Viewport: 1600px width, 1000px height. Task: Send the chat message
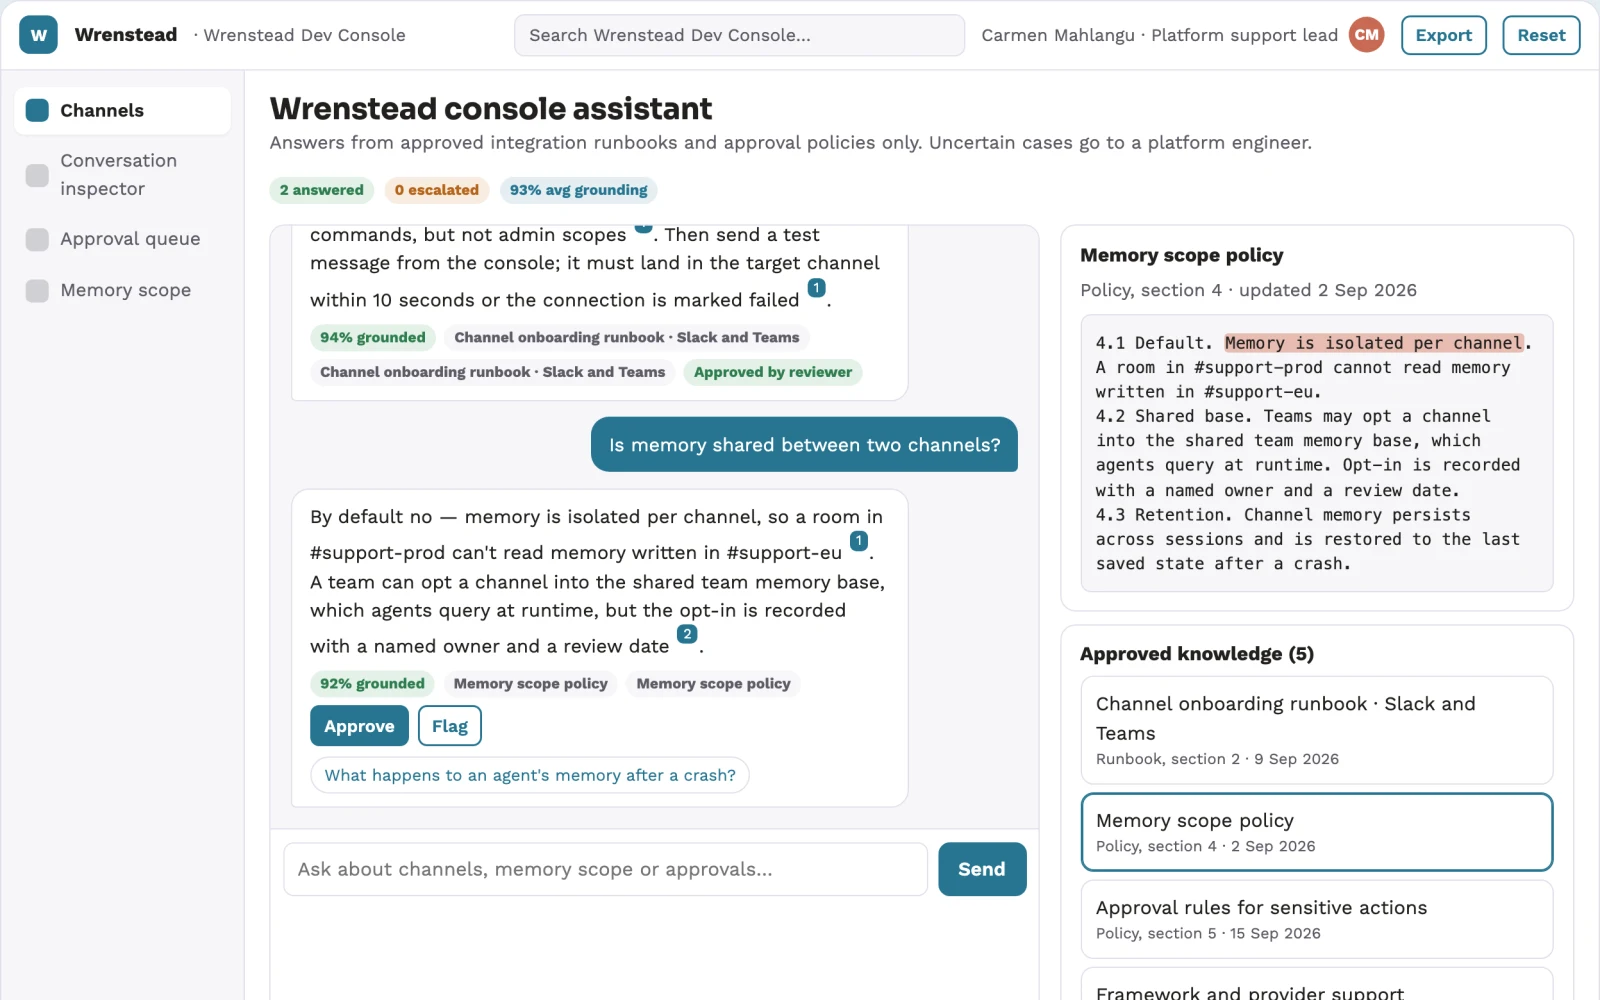982,869
